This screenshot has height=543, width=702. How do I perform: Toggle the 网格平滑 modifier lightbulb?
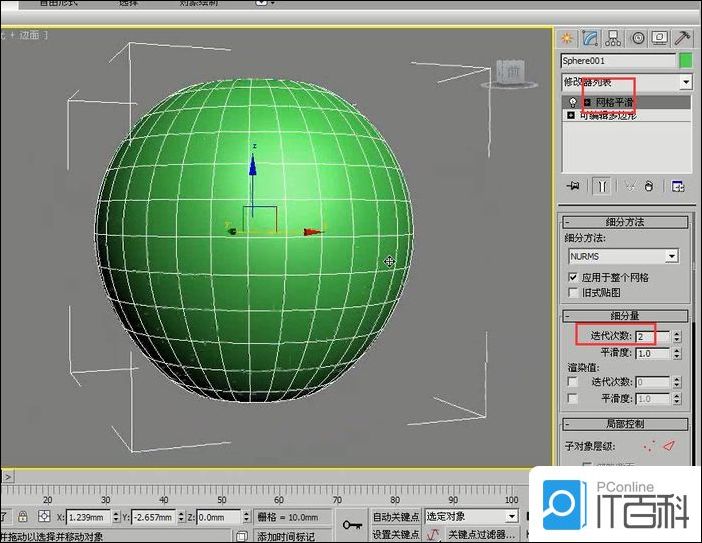coord(572,102)
